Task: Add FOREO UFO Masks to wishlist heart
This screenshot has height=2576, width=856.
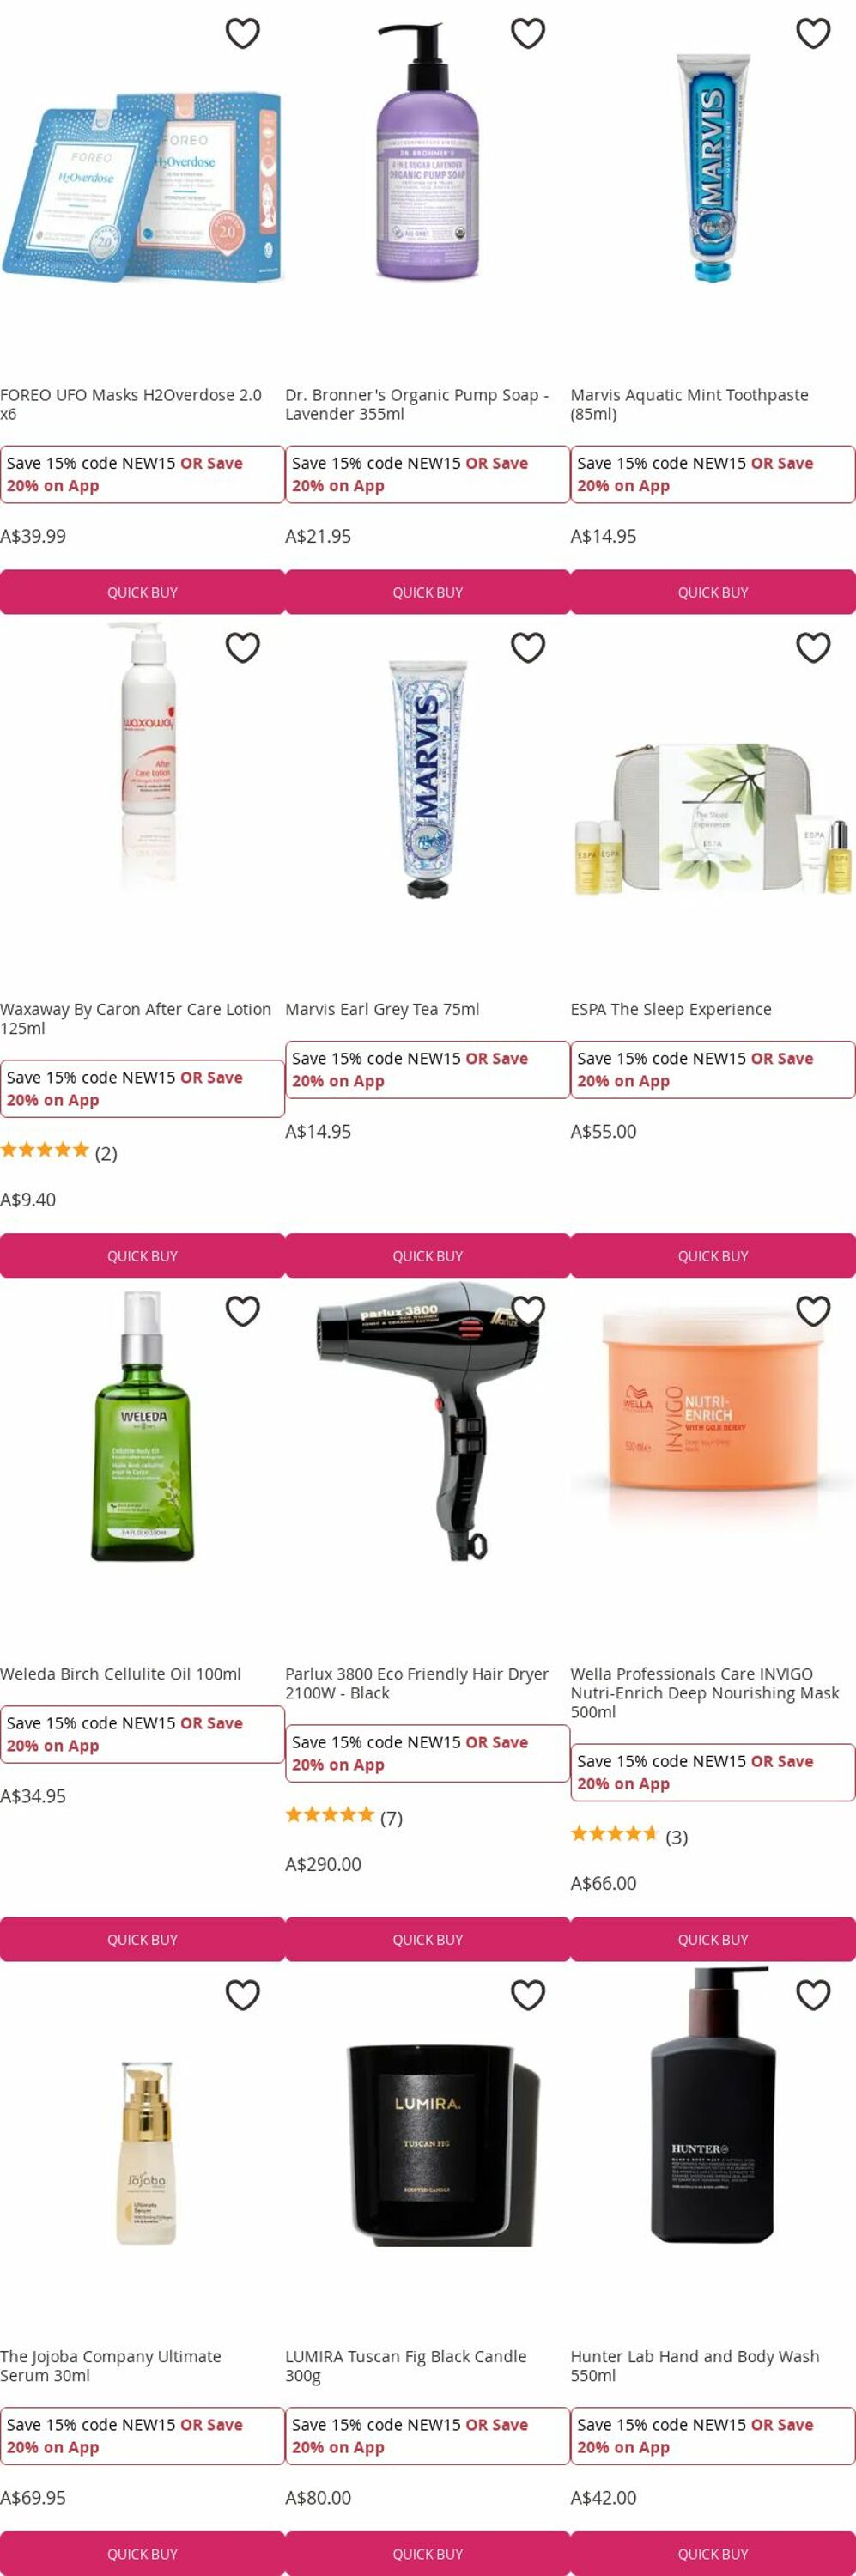Action: 243,33
